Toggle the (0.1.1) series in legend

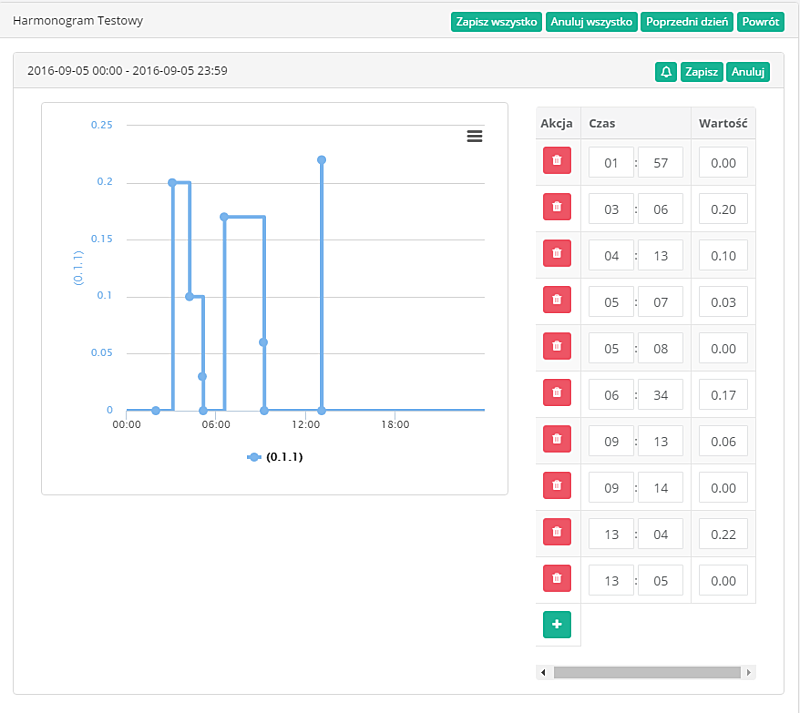(x=275, y=457)
